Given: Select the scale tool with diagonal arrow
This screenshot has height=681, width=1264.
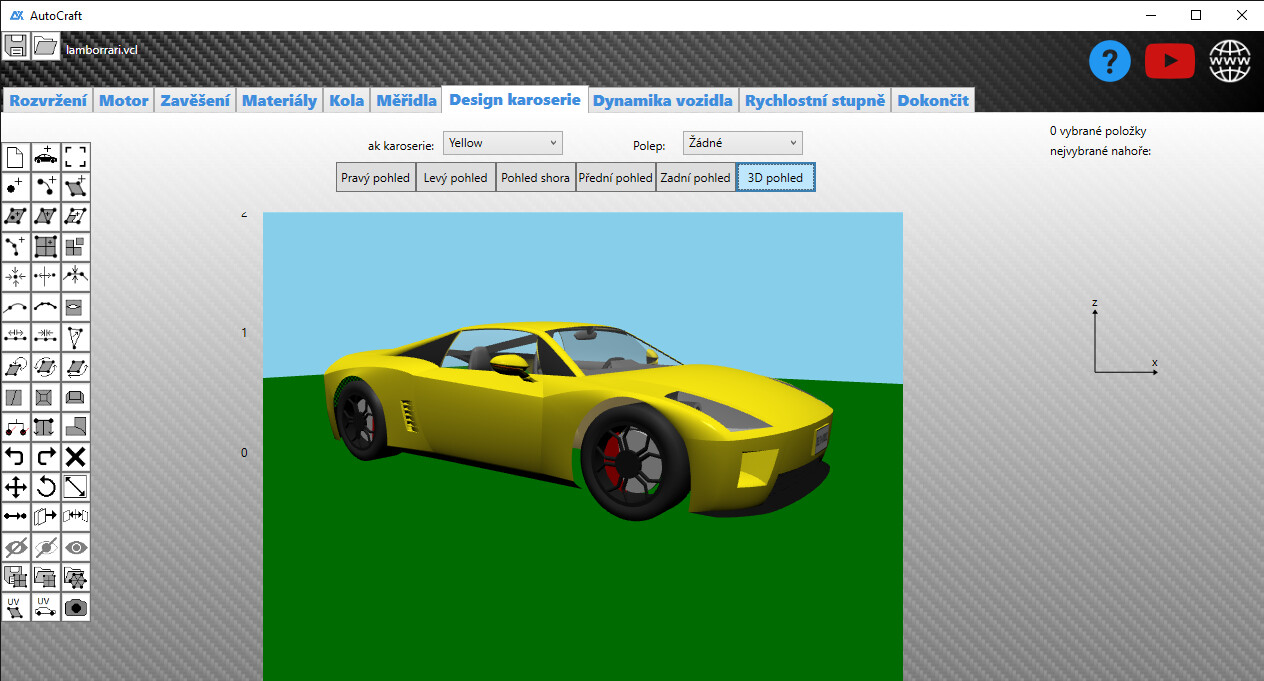Looking at the screenshot, I should [76, 487].
